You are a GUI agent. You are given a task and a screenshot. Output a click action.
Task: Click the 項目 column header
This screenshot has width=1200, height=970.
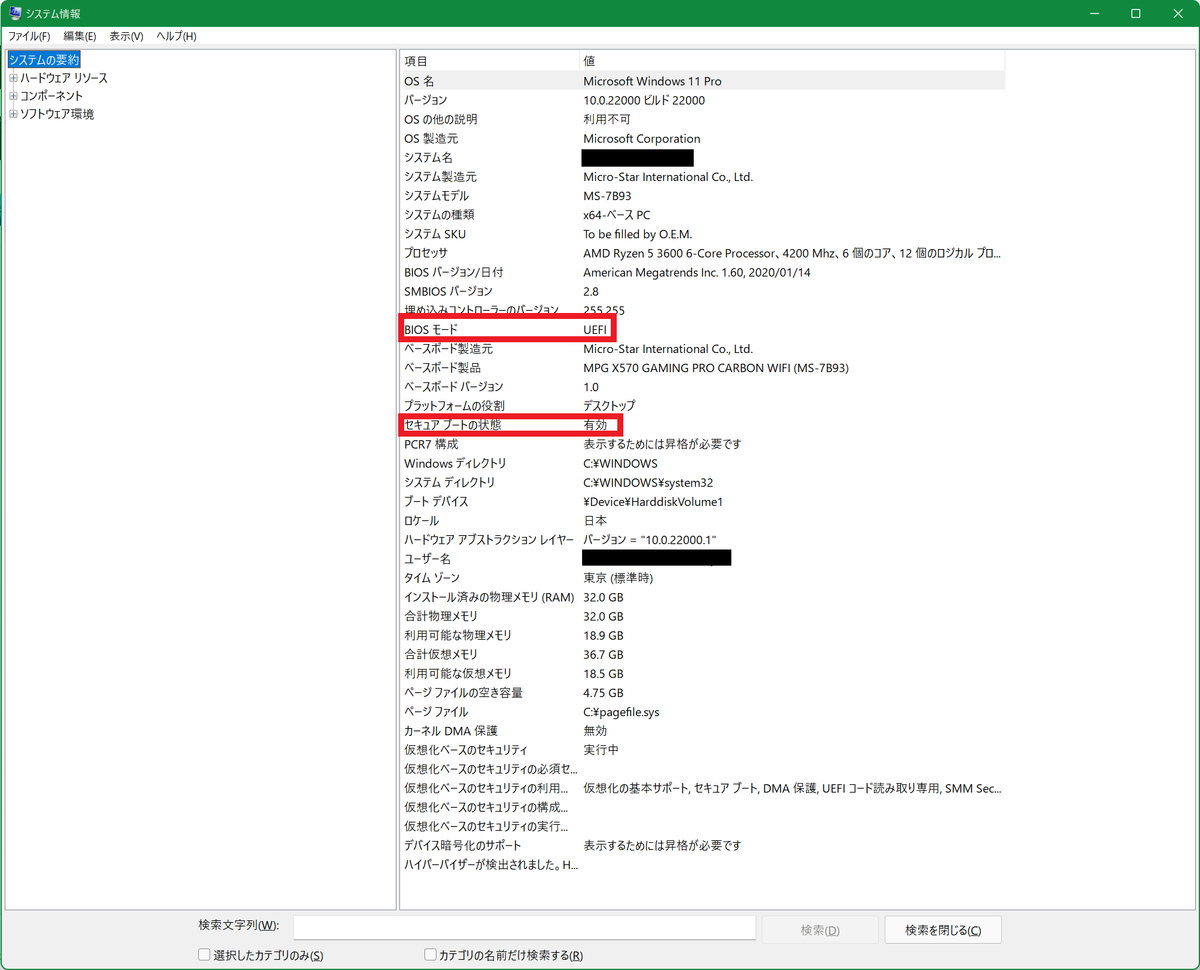[x=489, y=61]
